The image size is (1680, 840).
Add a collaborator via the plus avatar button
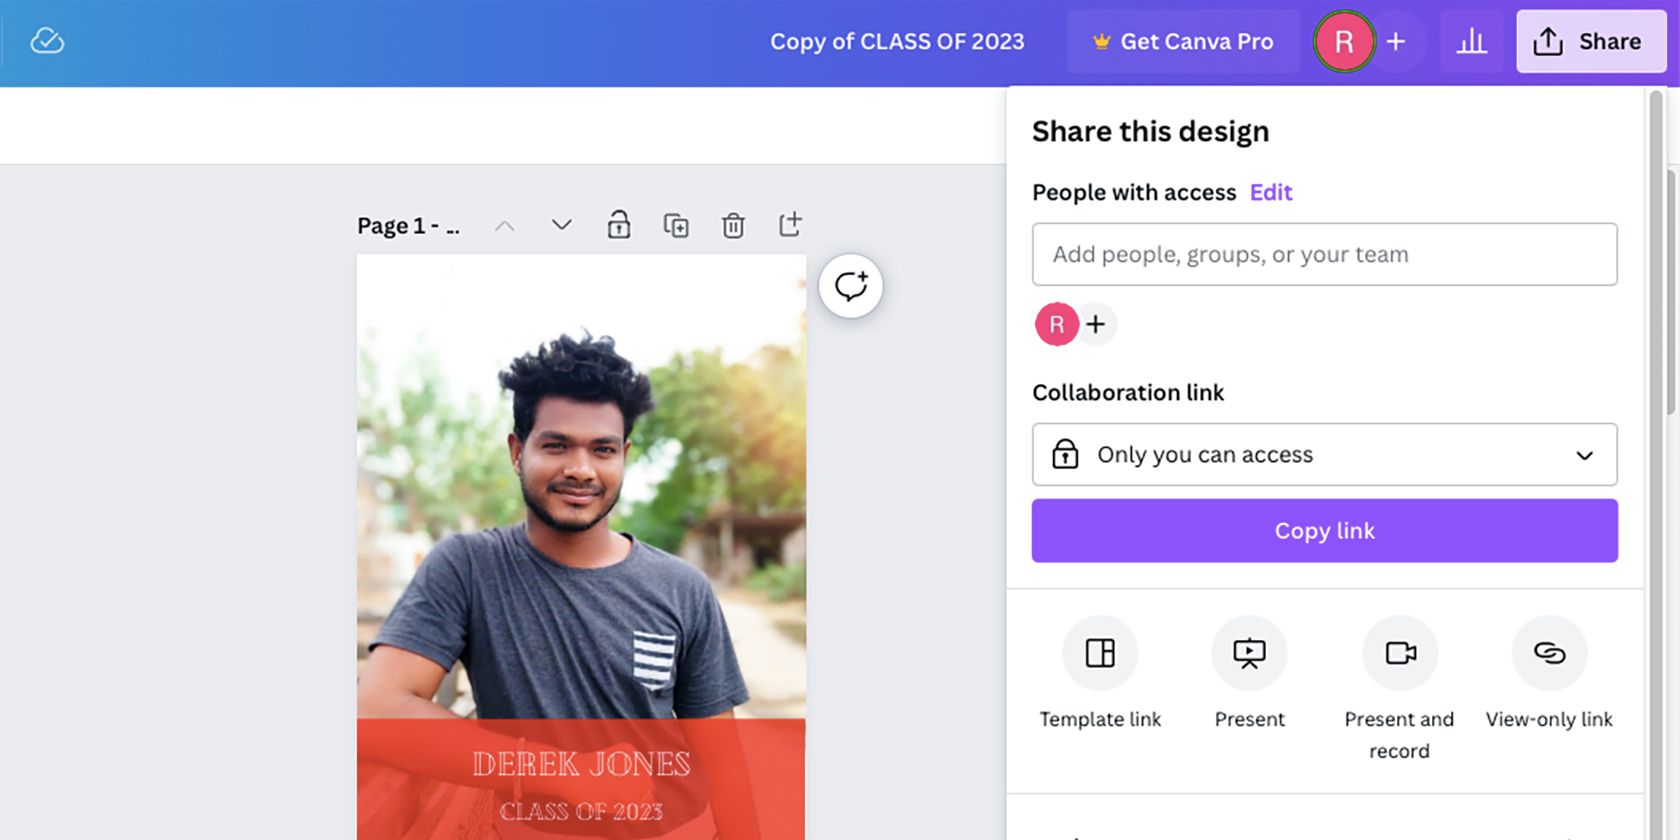pos(1096,324)
